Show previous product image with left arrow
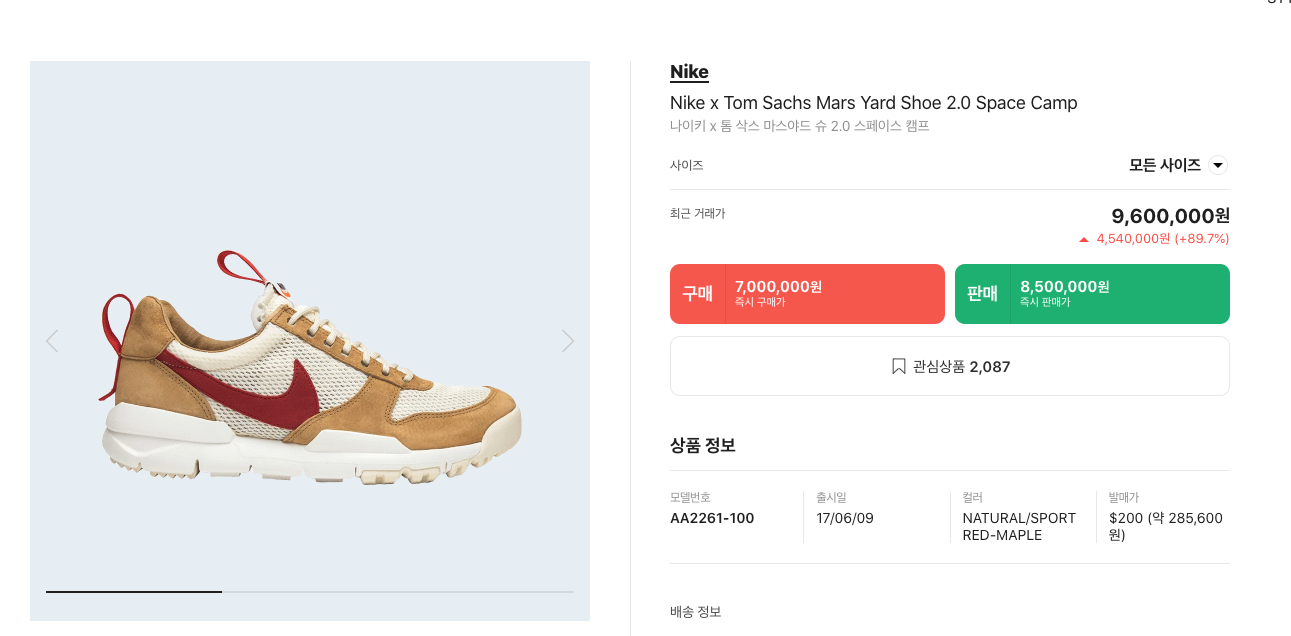 (x=52, y=341)
